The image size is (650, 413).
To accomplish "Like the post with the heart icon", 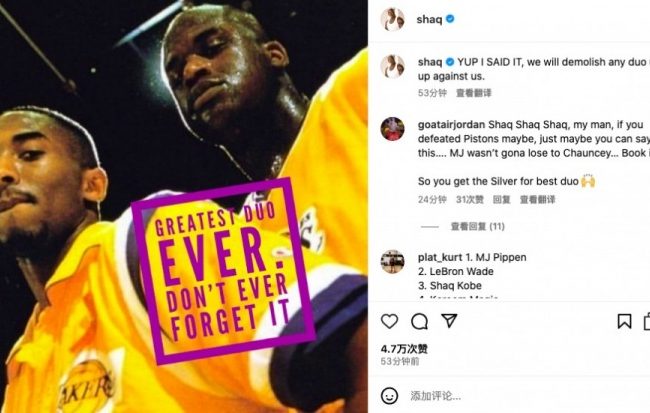I will coord(389,321).
